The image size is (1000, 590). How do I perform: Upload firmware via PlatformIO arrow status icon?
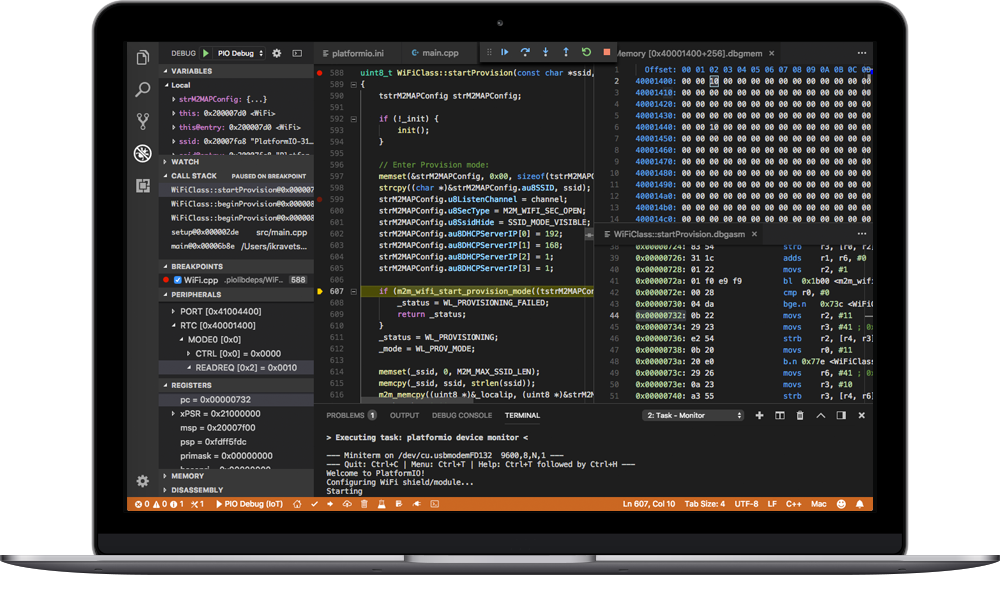329,505
